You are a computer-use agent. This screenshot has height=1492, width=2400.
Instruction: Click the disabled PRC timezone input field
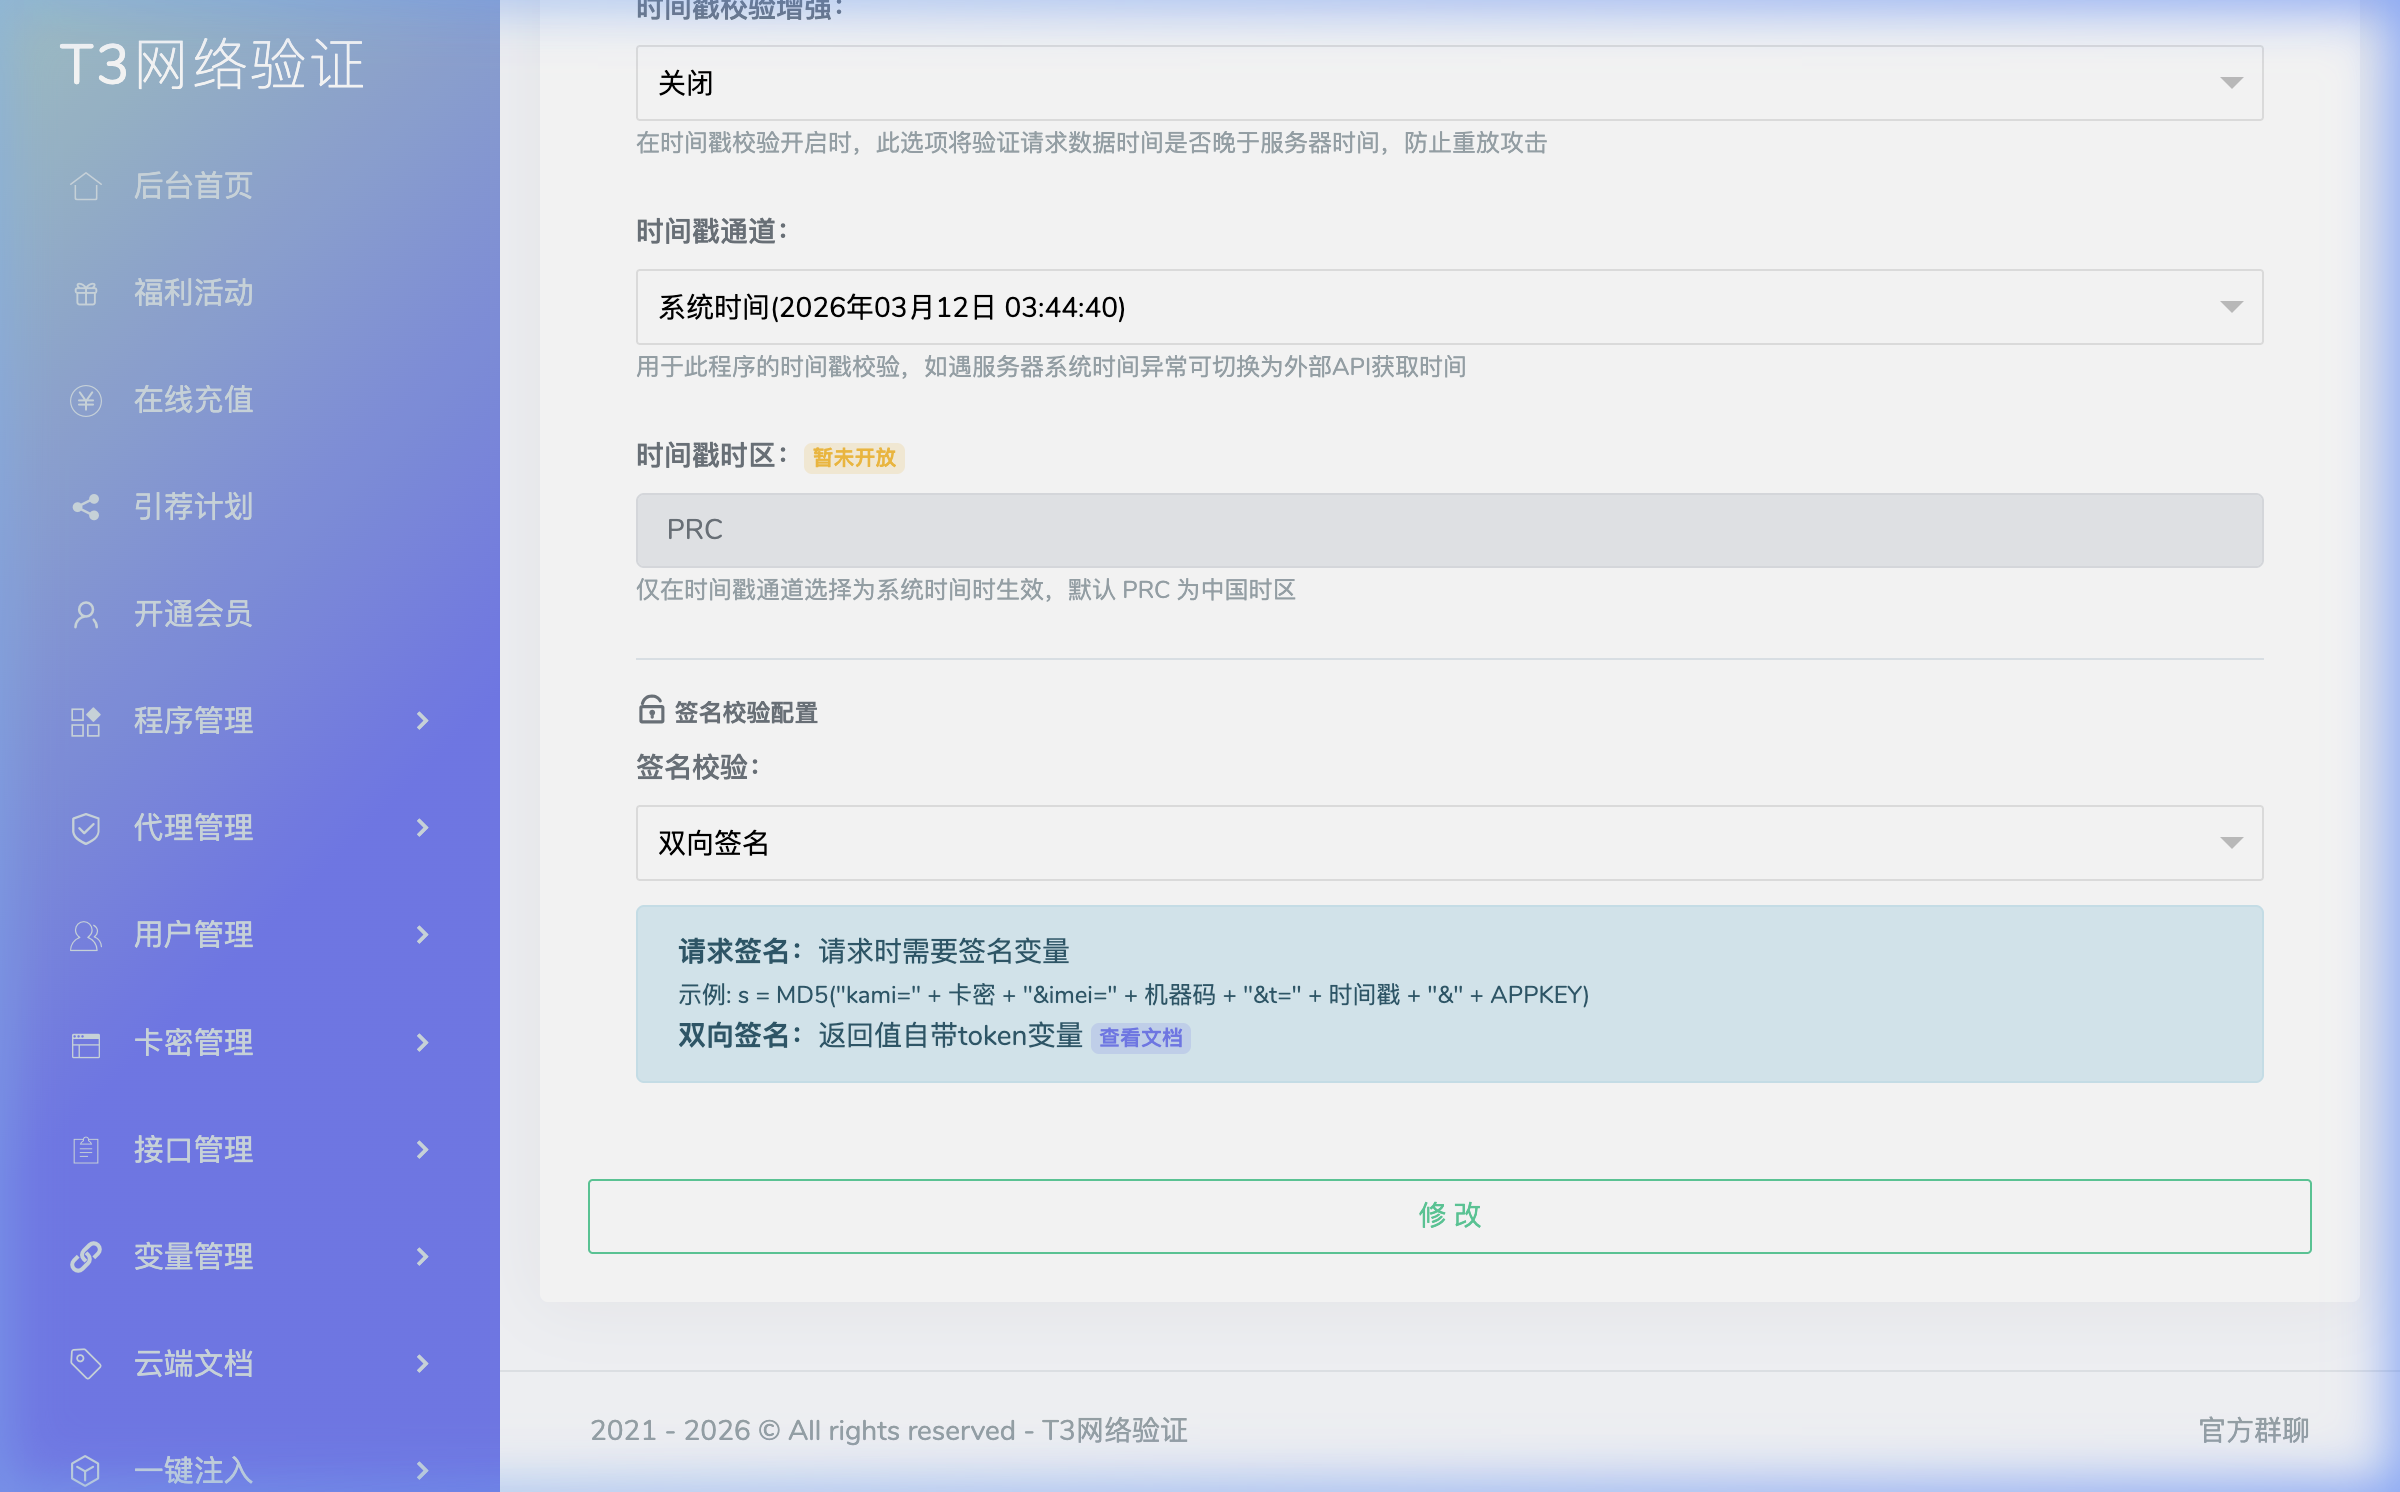[1448, 530]
